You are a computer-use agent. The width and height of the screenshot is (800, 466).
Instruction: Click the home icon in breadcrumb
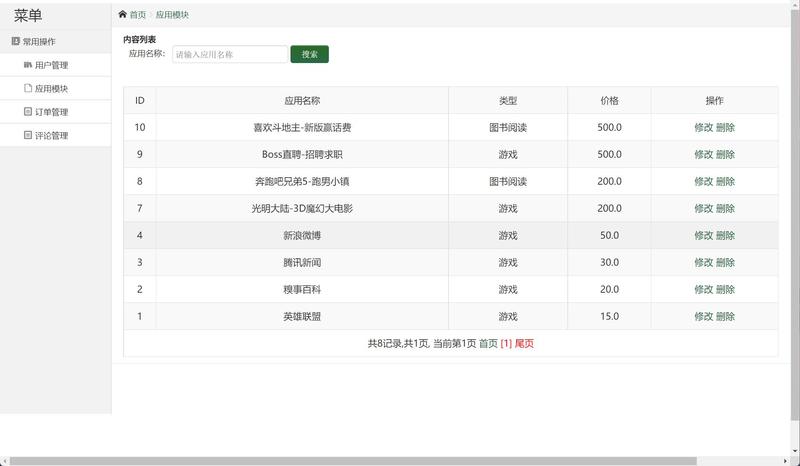122,14
